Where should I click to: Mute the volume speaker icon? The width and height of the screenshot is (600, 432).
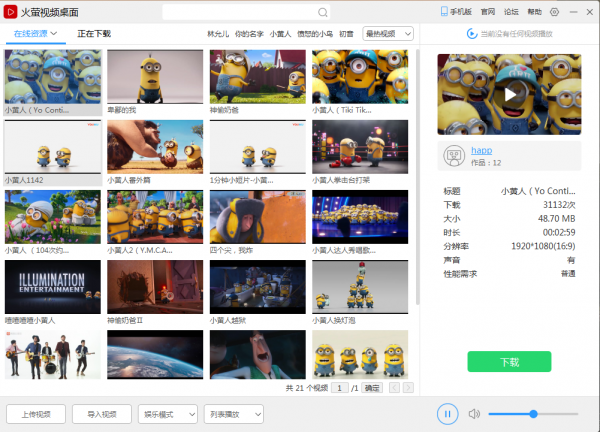point(474,414)
